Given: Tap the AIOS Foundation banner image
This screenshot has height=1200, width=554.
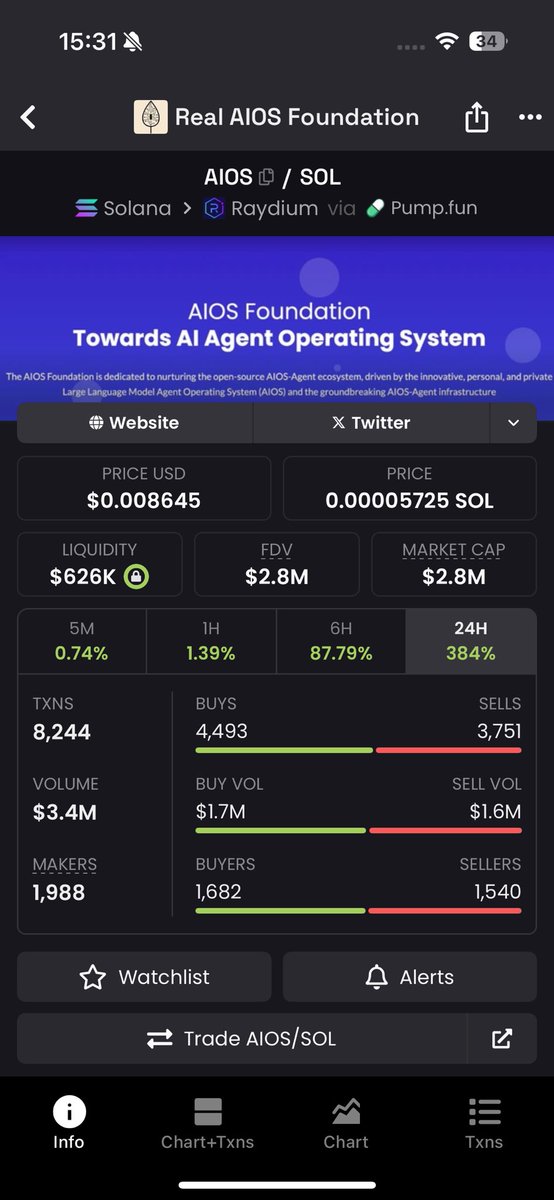Looking at the screenshot, I should click(x=277, y=318).
